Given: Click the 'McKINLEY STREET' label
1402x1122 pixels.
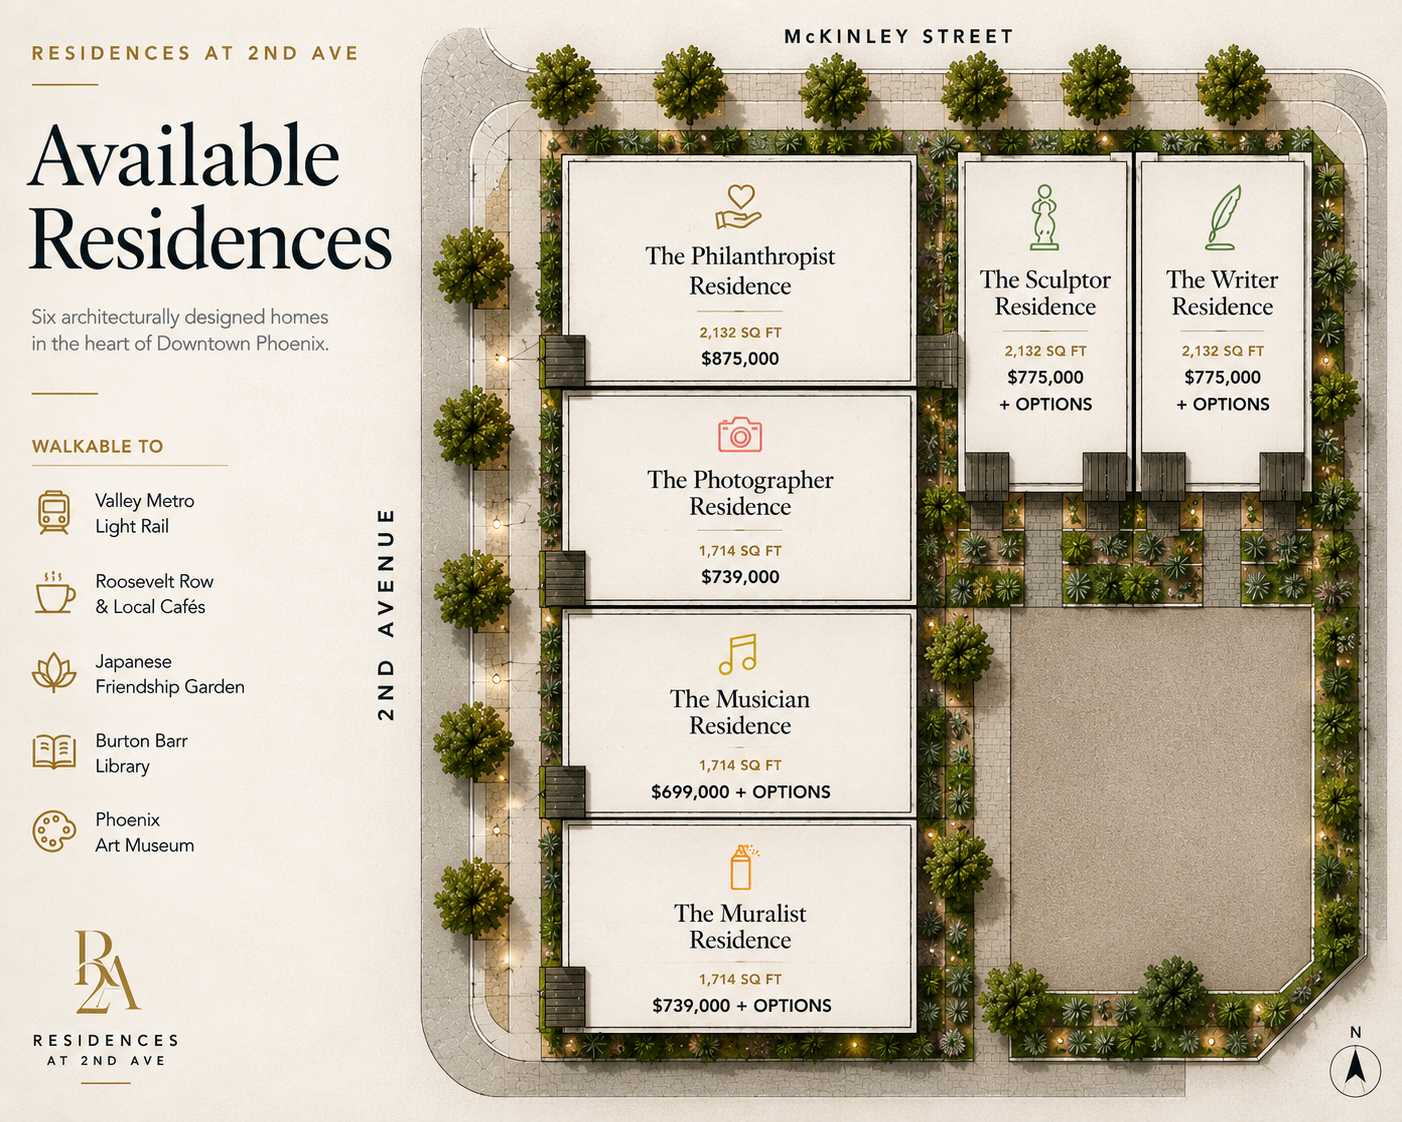Looking at the screenshot, I should tap(899, 36).
